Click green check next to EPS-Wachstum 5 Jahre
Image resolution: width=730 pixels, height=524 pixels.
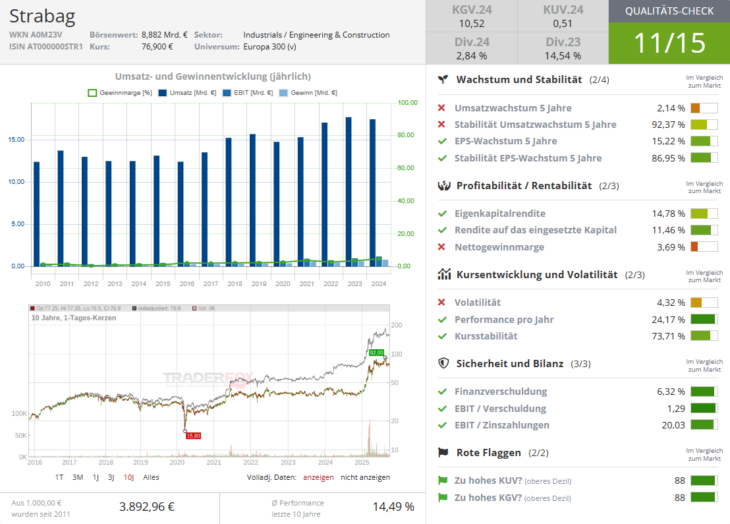pyautogui.click(x=442, y=141)
